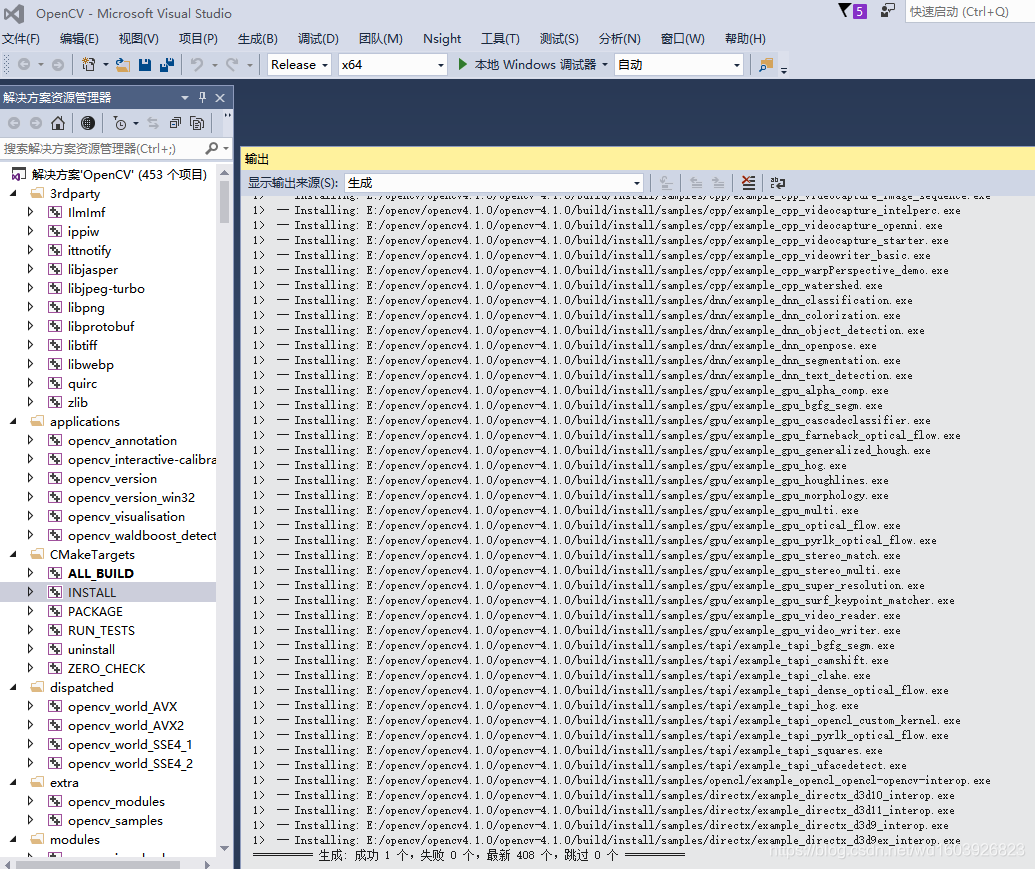Select the libjpeg-turbo project
1035x869 pixels.
pyautogui.click(x=106, y=288)
